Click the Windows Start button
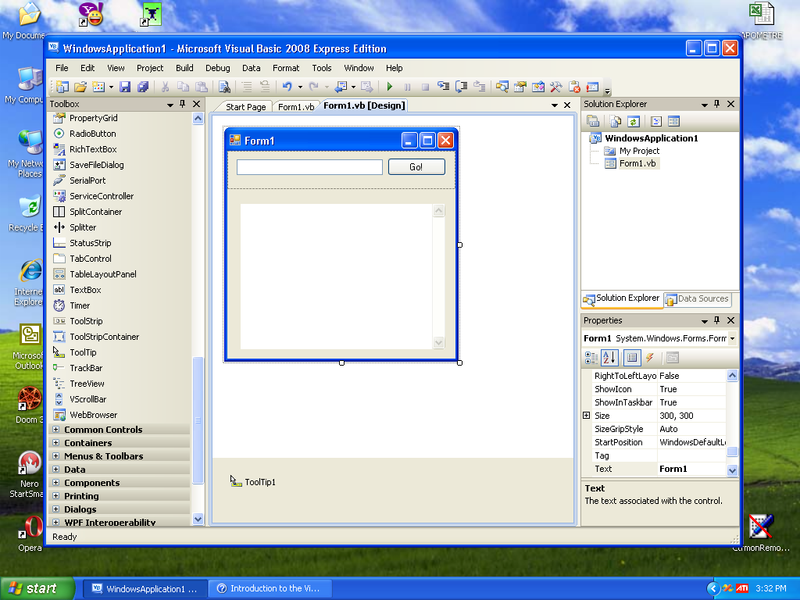 click(x=37, y=588)
